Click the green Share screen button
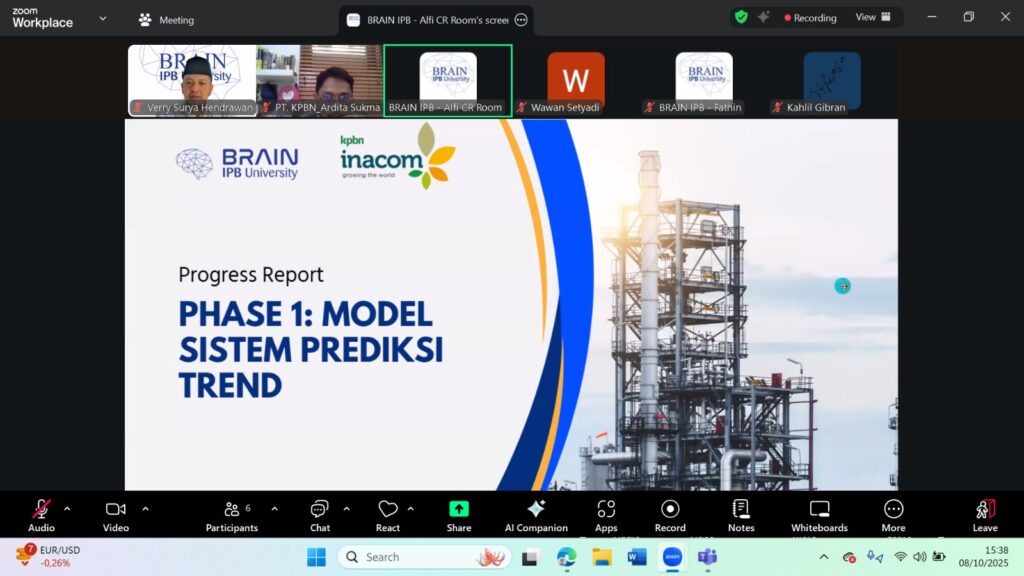This screenshot has height=576, width=1024. point(459,515)
